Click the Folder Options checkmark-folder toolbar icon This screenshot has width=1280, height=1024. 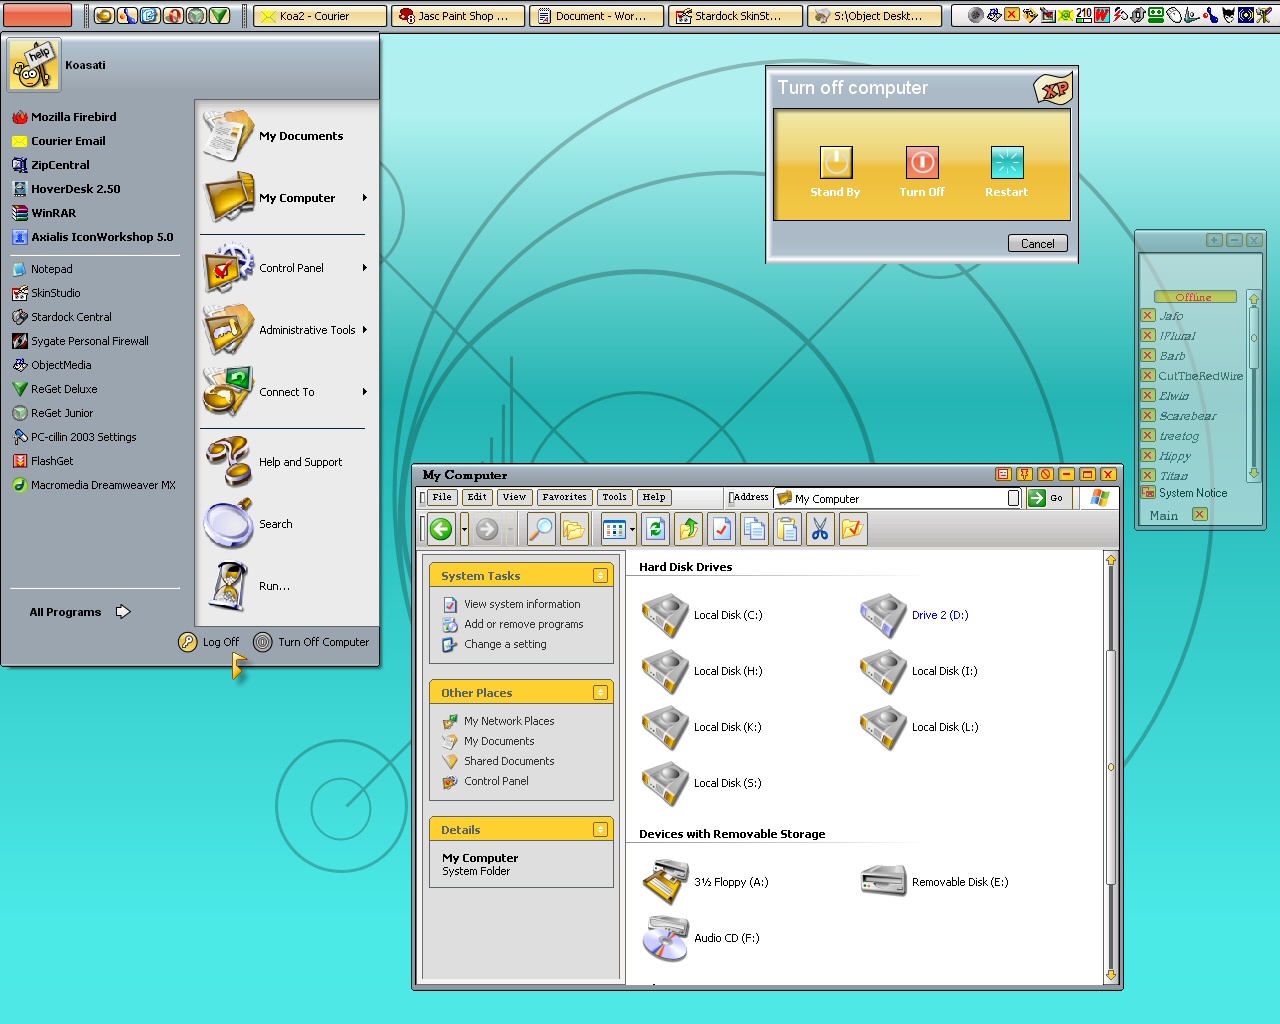click(852, 529)
